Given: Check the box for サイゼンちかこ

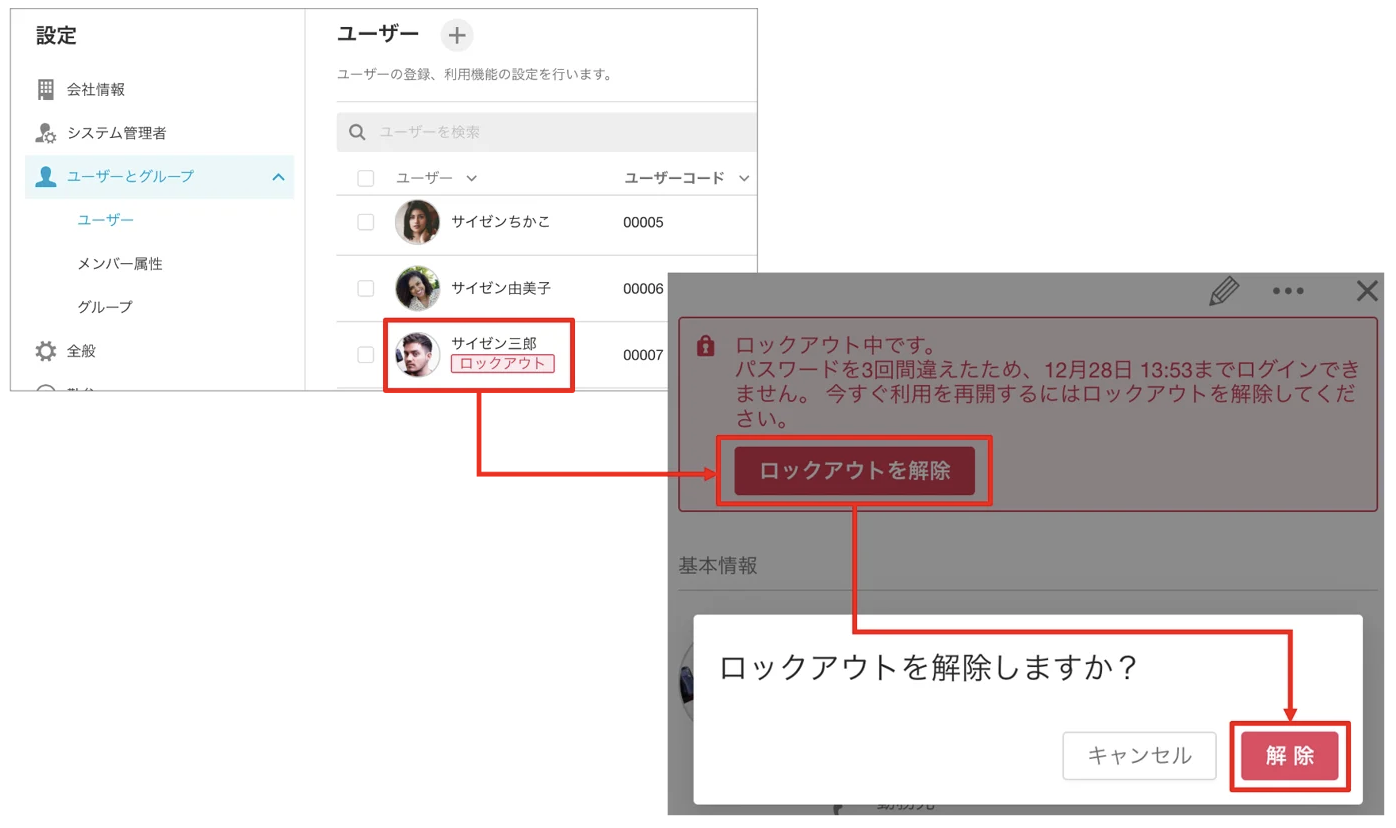Looking at the screenshot, I should tap(366, 222).
